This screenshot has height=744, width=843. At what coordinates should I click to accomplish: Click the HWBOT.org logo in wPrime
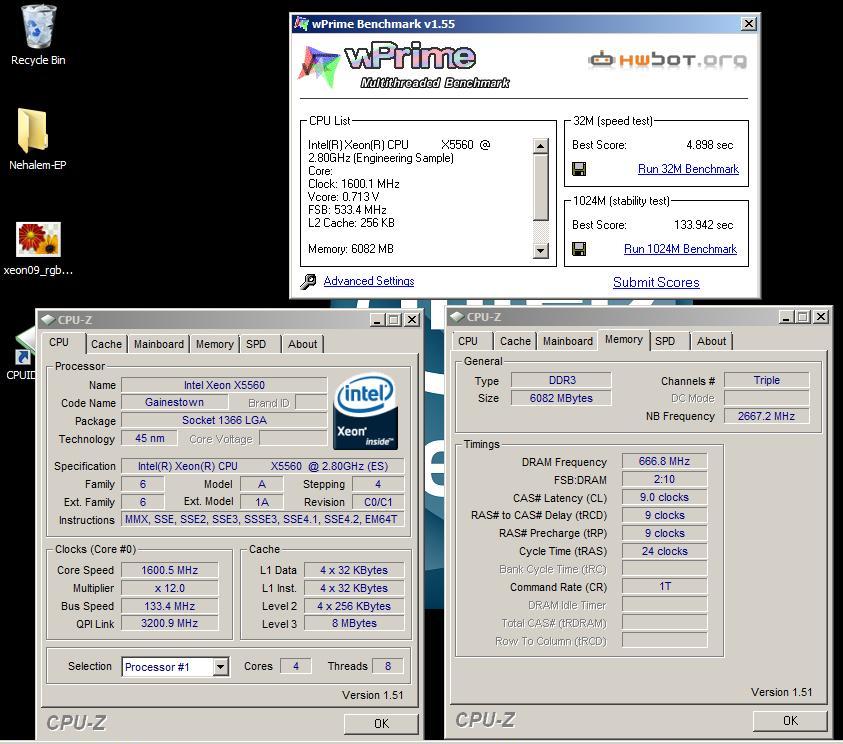(667, 59)
